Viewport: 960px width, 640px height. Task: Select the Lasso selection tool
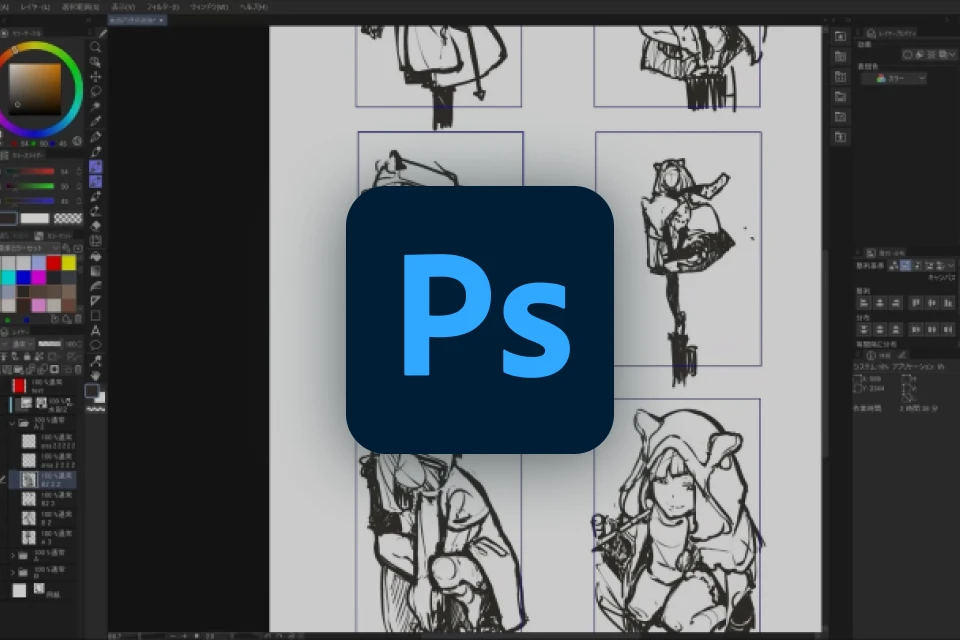pos(96,92)
